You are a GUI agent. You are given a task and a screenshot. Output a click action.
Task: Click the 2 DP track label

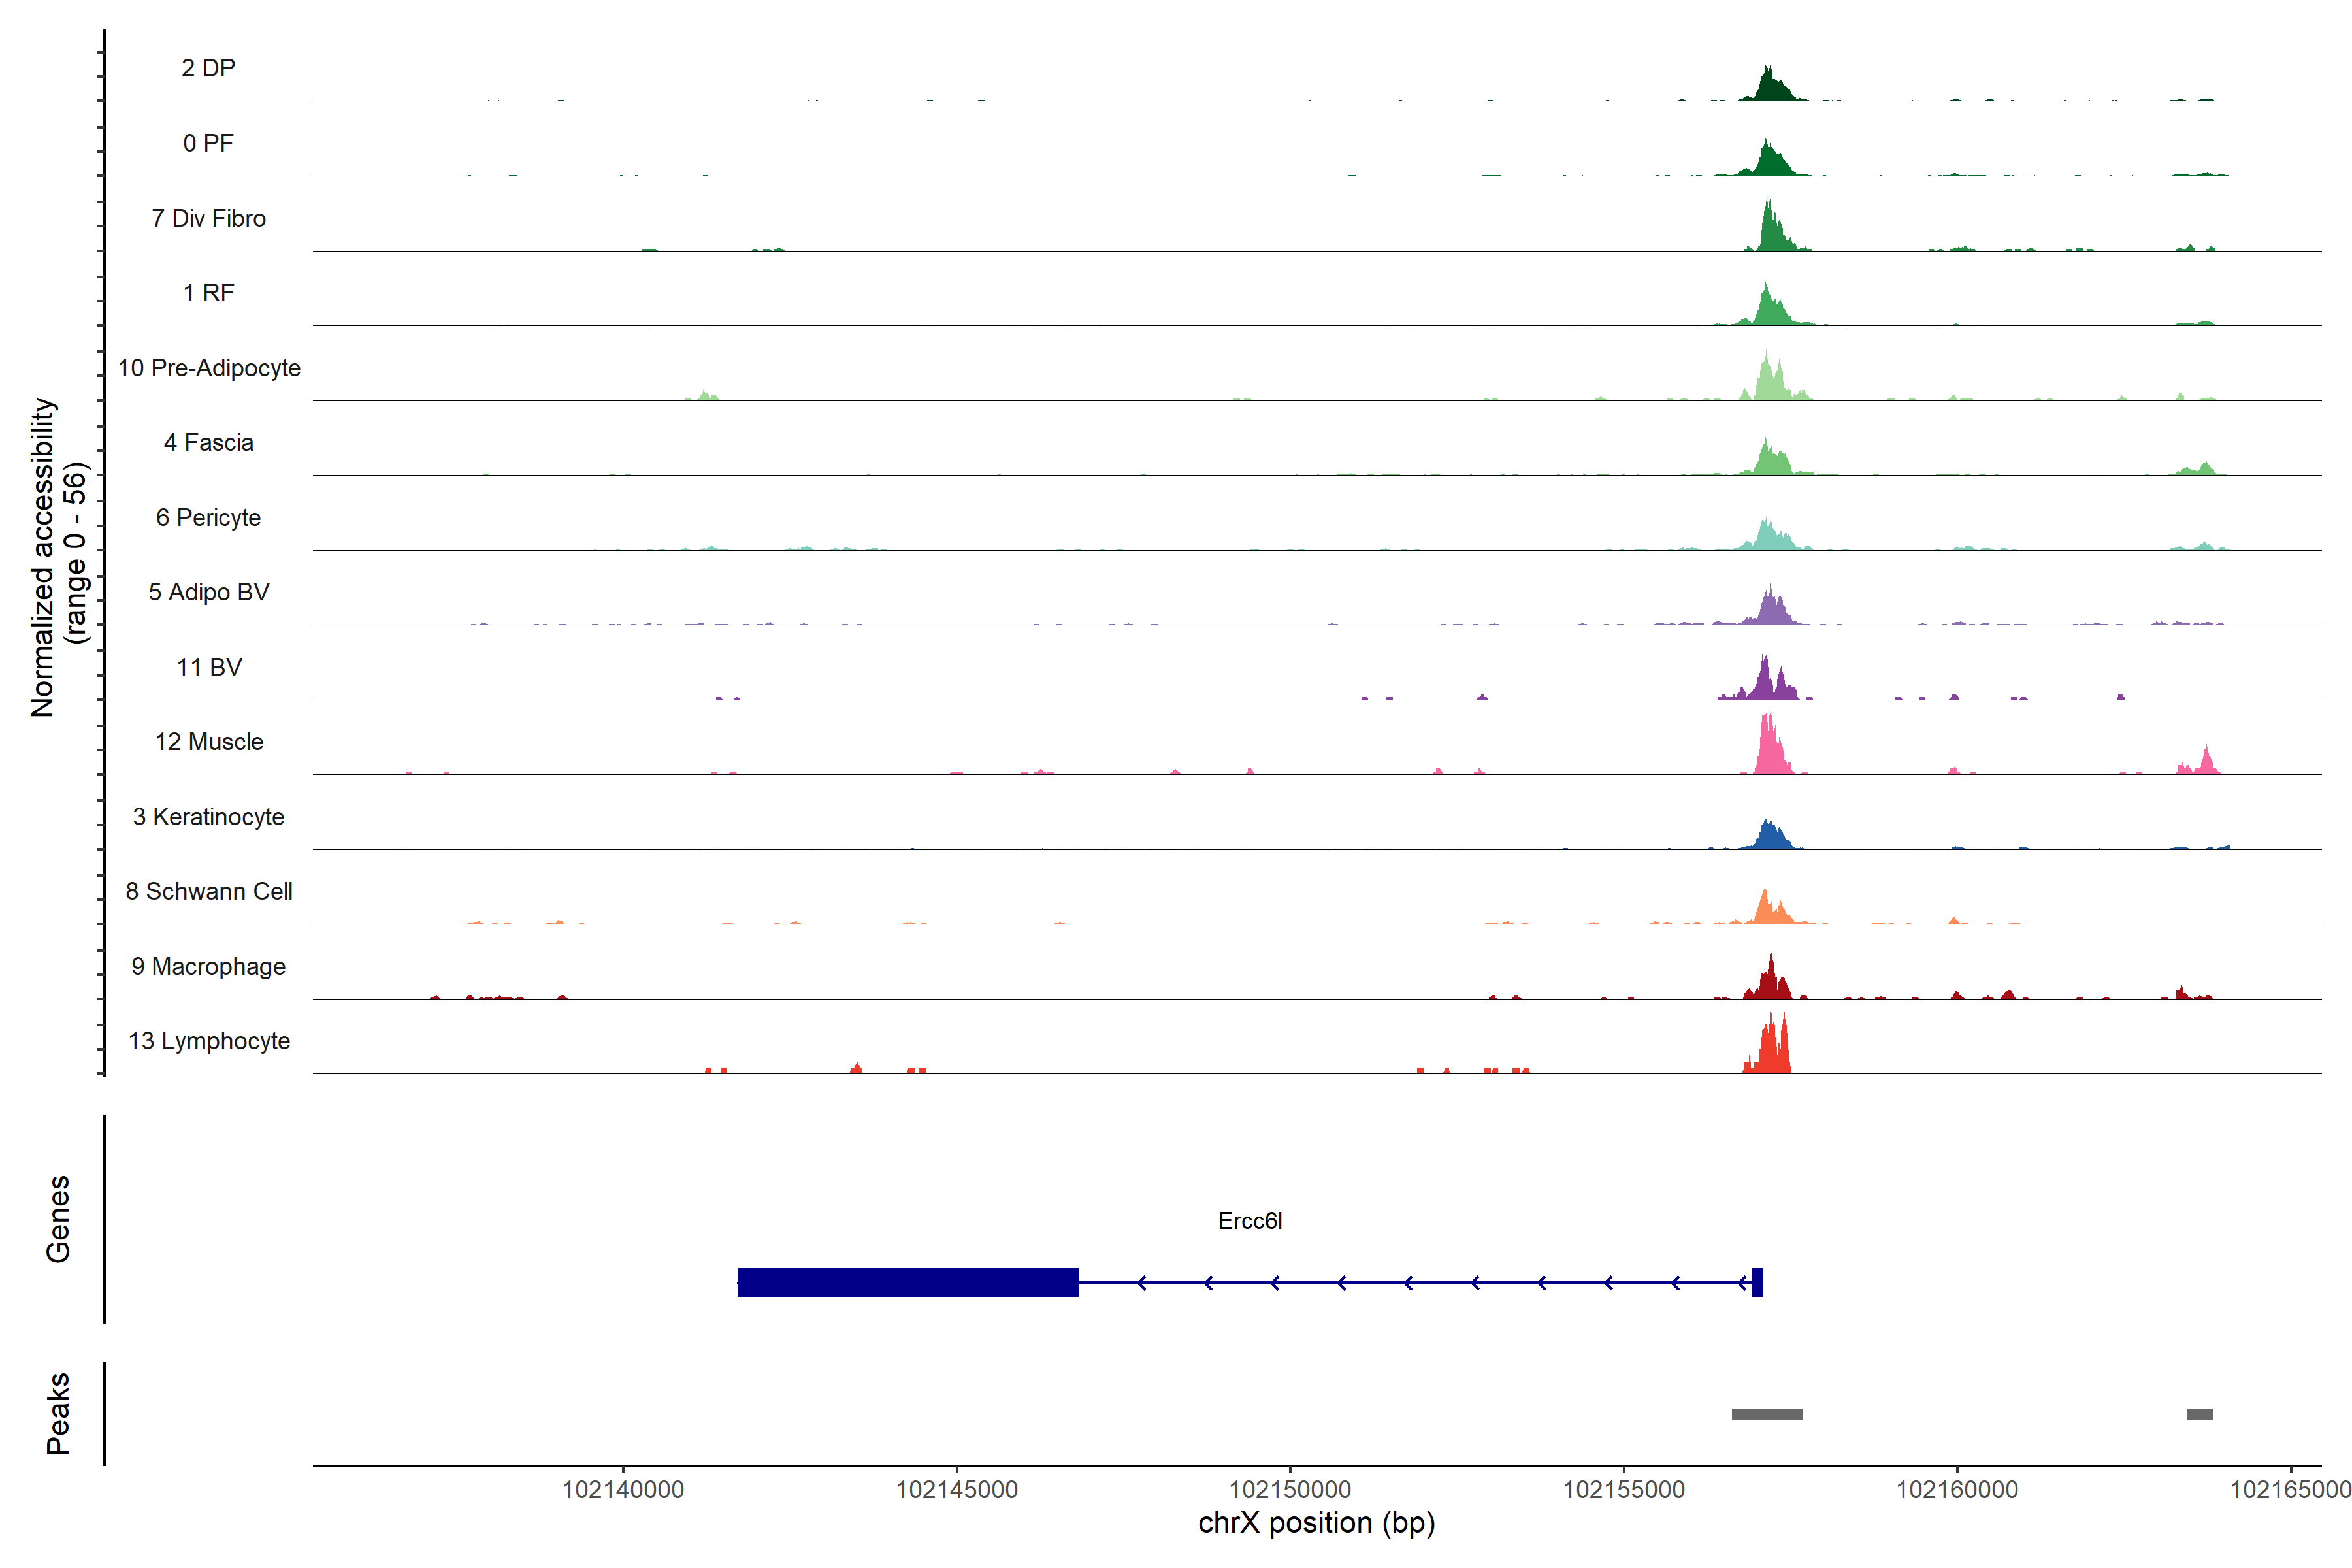coord(208,68)
